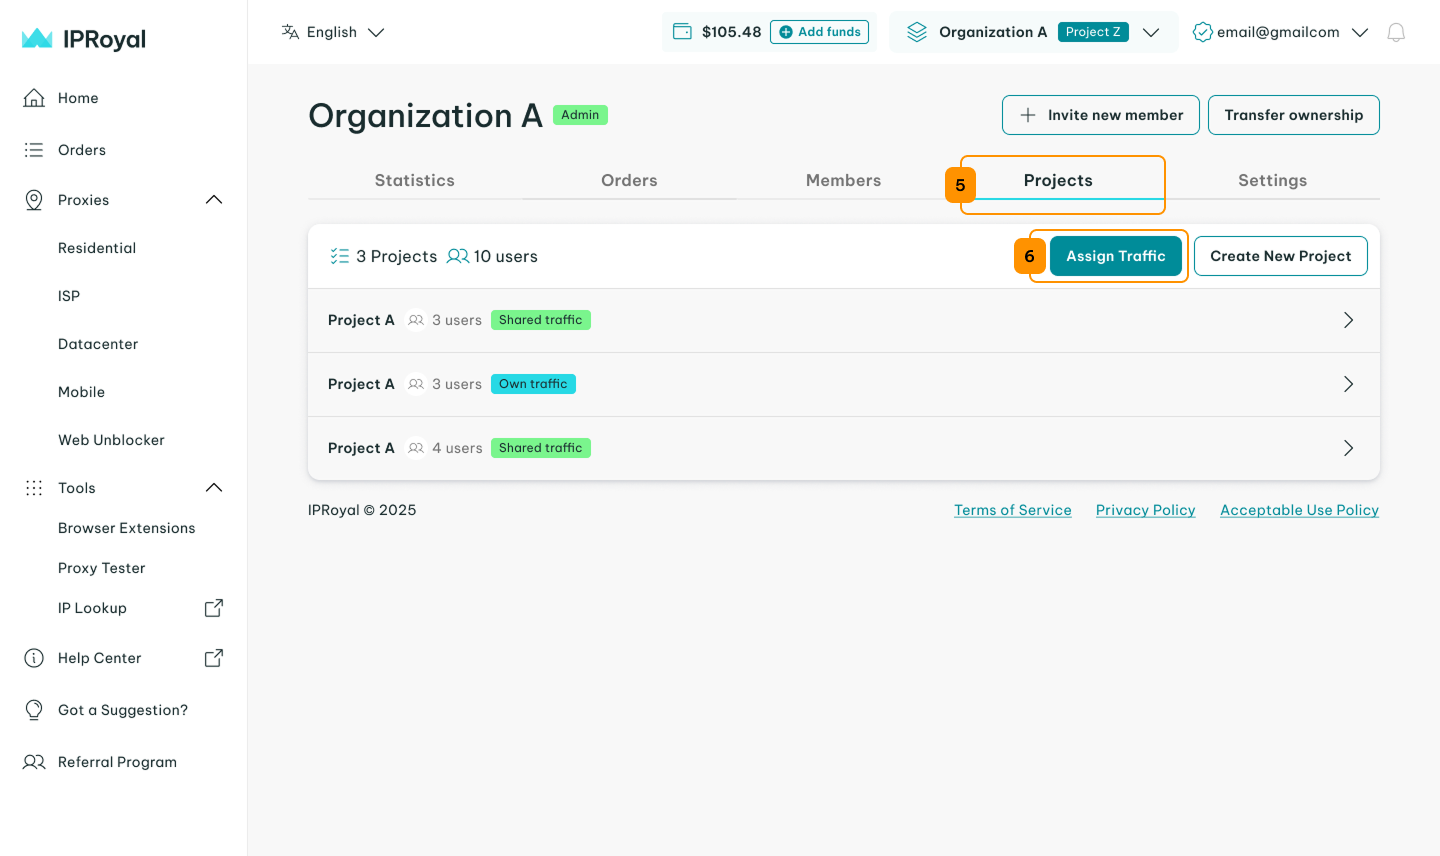
Task: Click the Assign Traffic button
Action: (x=1115, y=256)
